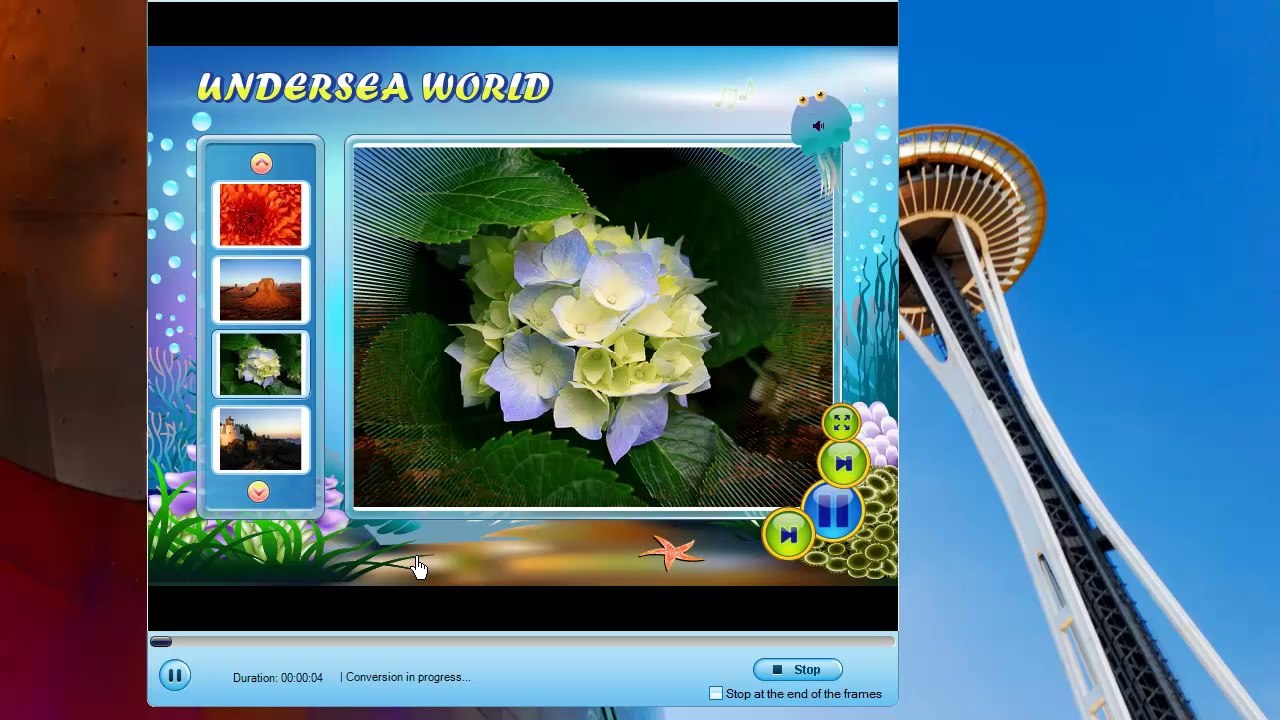The height and width of the screenshot is (720, 1280).
Task: Switch the slideshow preview to fullscreen
Action: (x=841, y=423)
